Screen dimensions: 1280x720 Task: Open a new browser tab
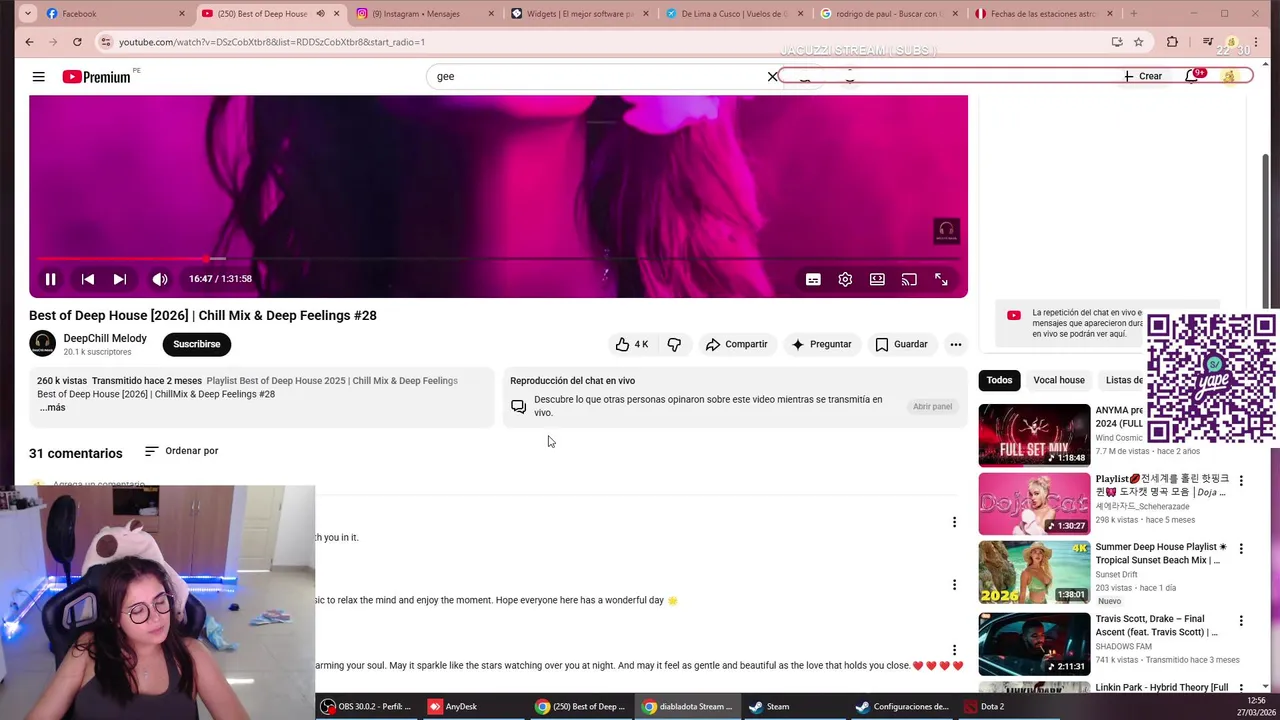tap(1133, 14)
